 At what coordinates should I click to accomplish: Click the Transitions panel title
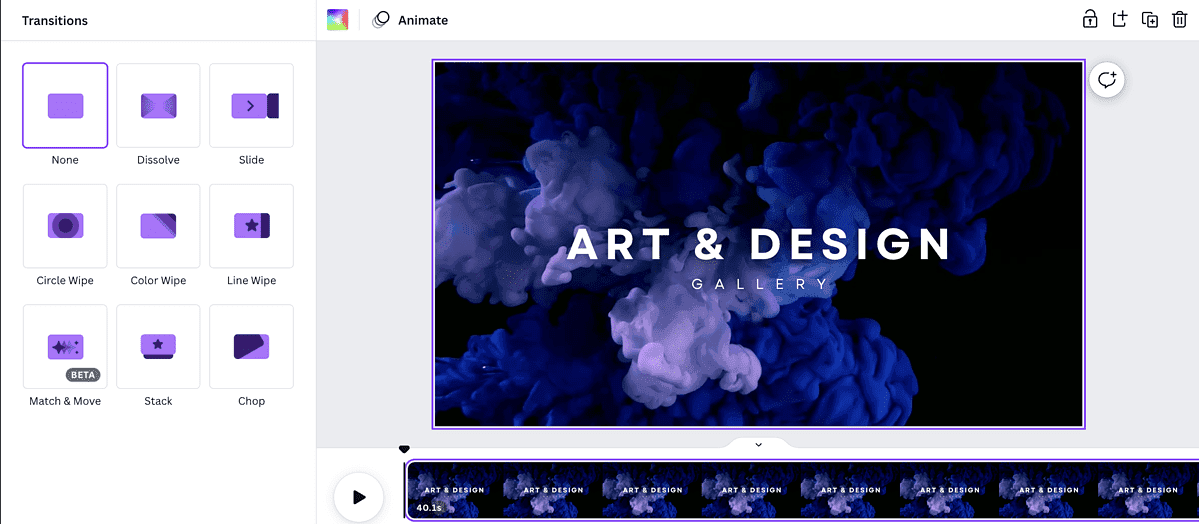54,21
